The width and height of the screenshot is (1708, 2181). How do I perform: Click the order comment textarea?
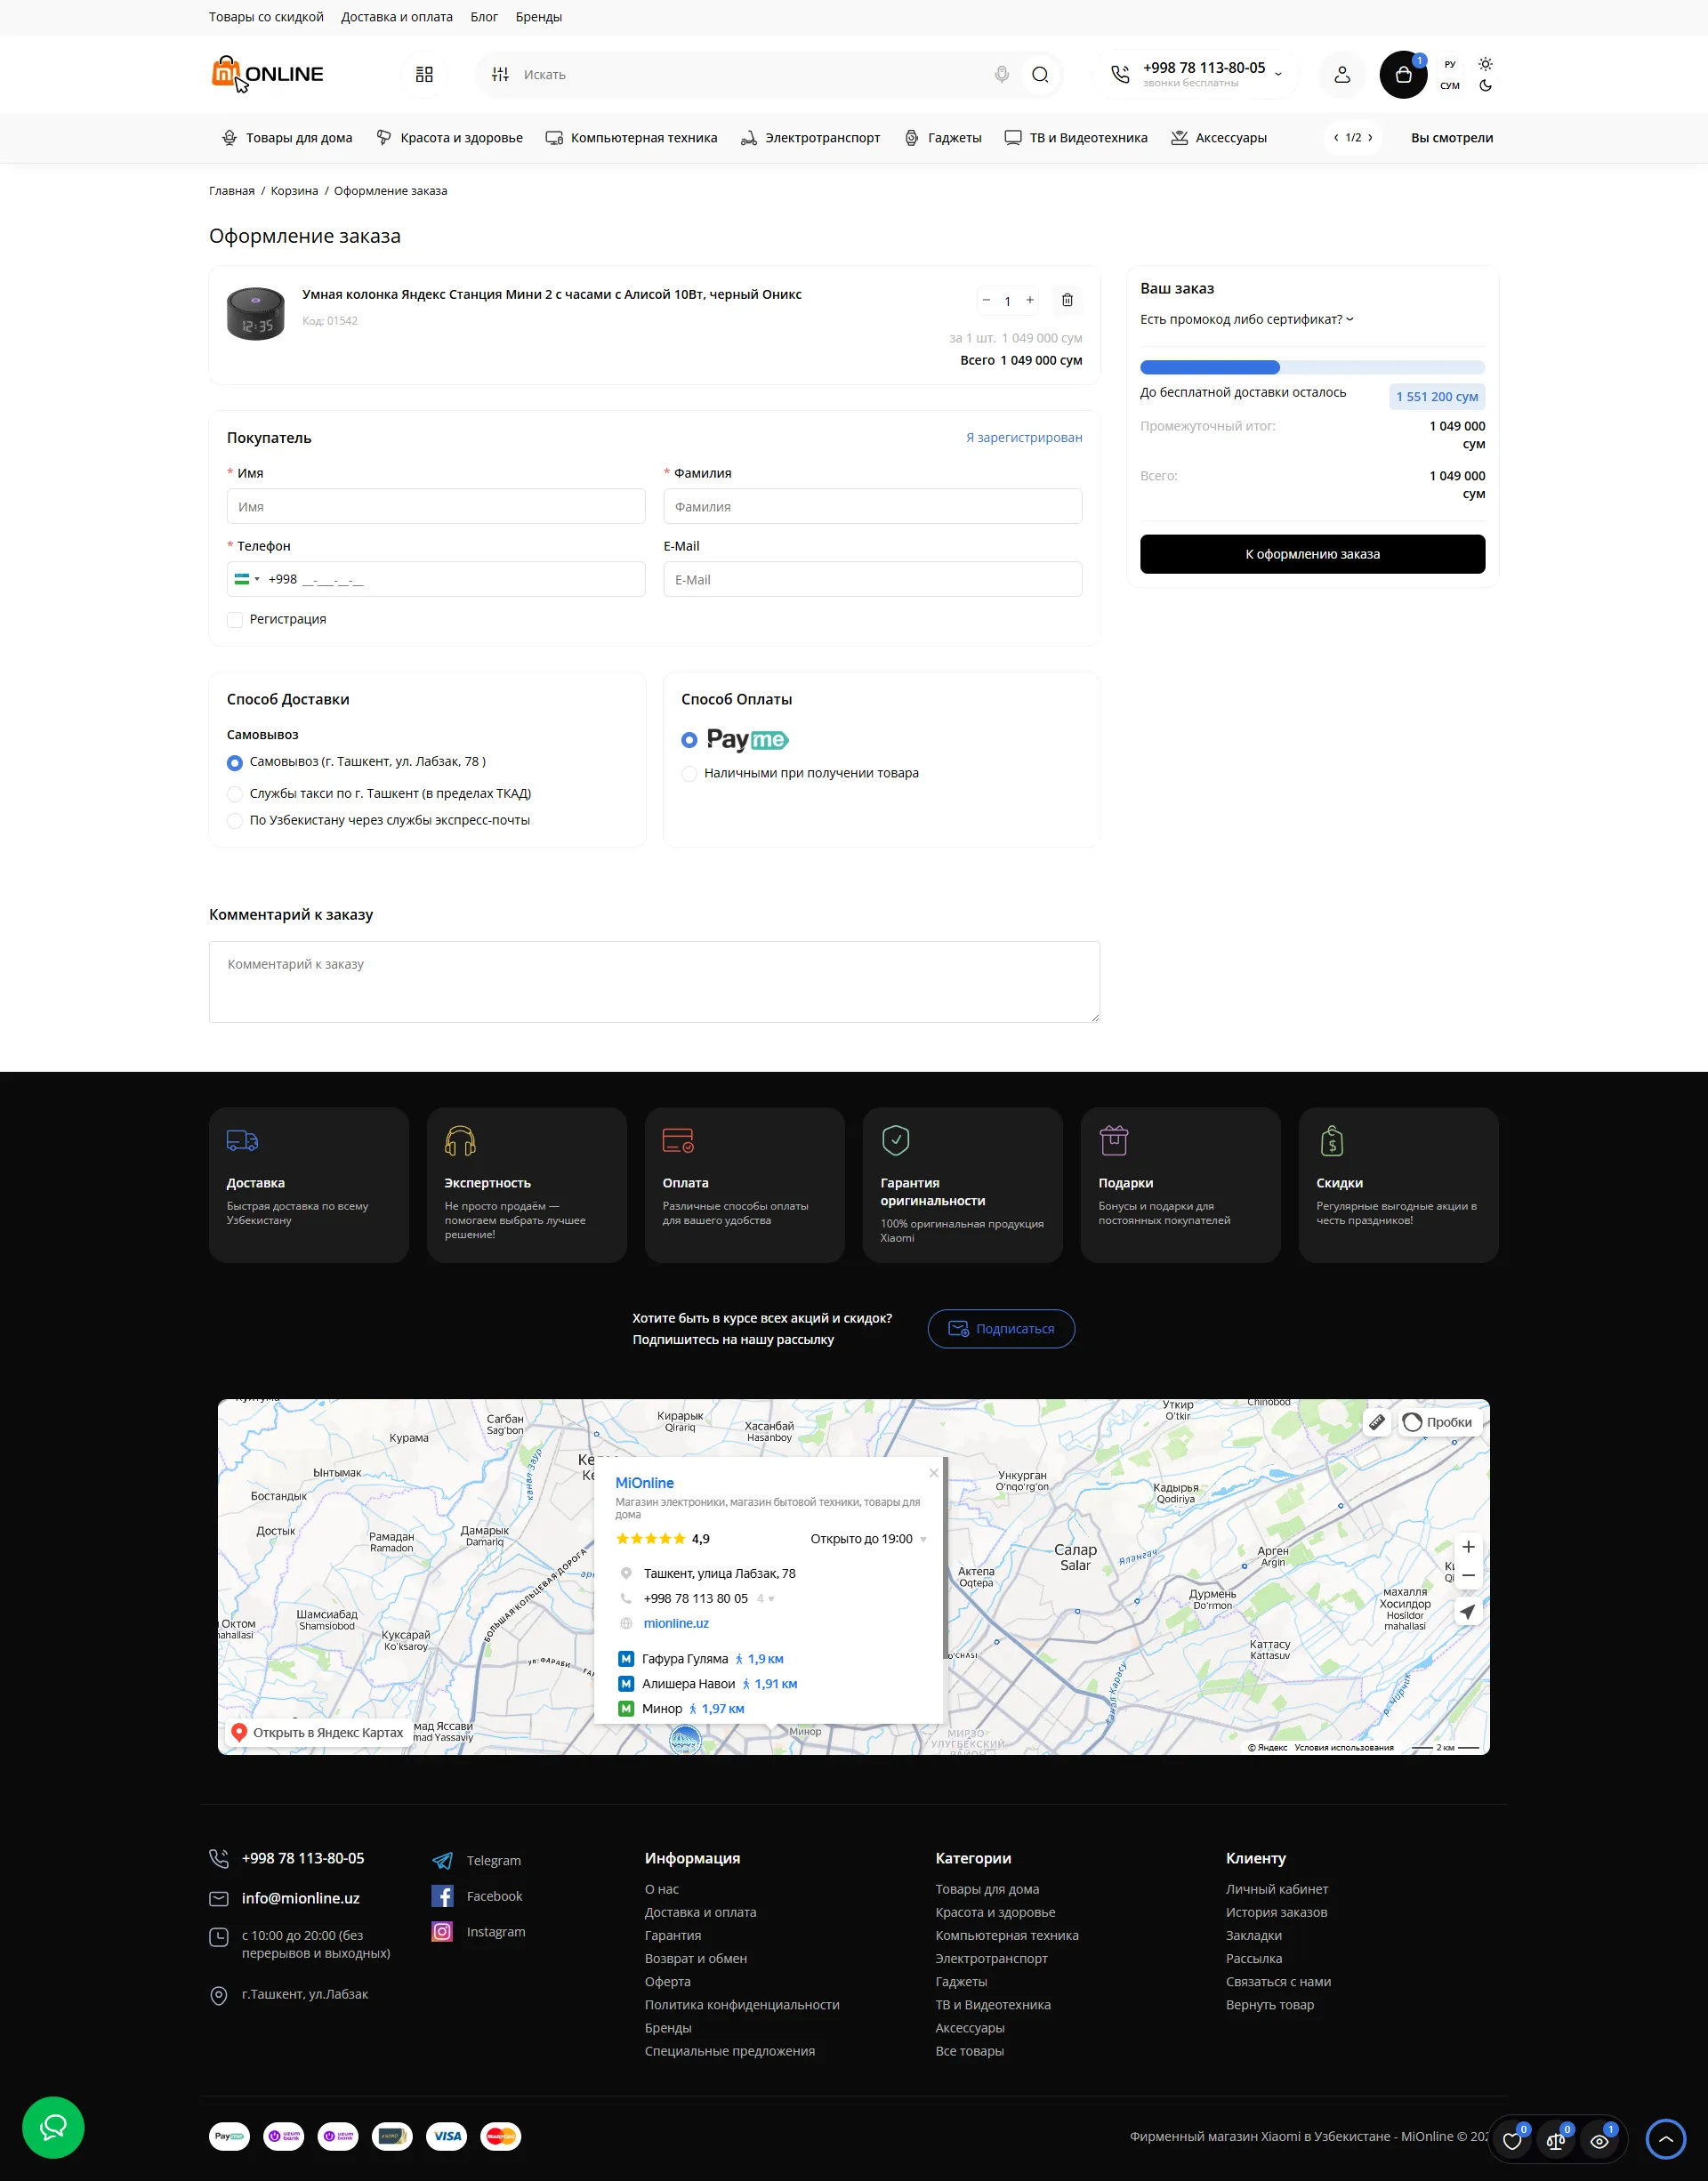pyautogui.click(x=654, y=982)
